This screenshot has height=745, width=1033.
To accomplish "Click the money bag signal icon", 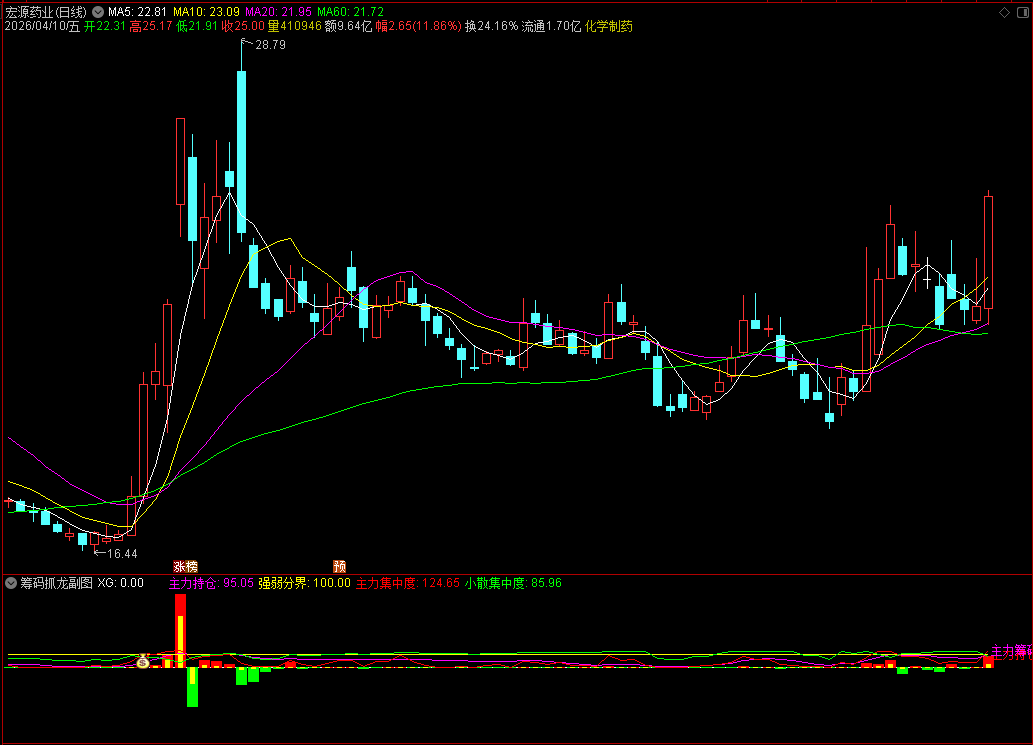I will [x=143, y=661].
